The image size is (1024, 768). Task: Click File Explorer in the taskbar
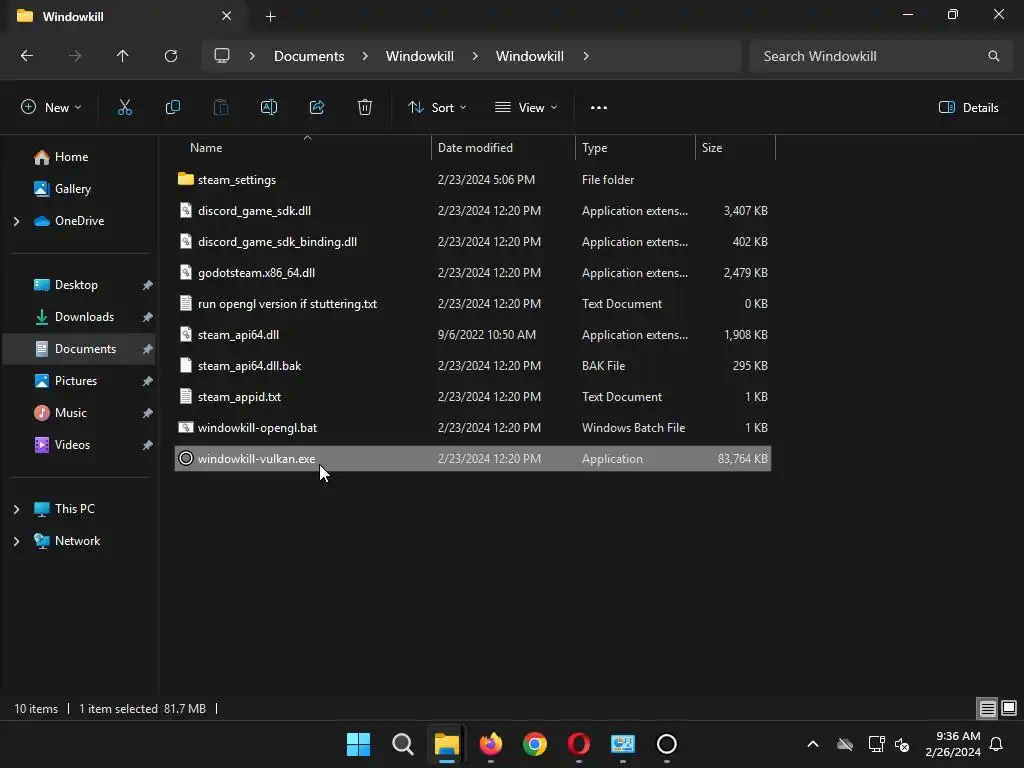(x=447, y=744)
